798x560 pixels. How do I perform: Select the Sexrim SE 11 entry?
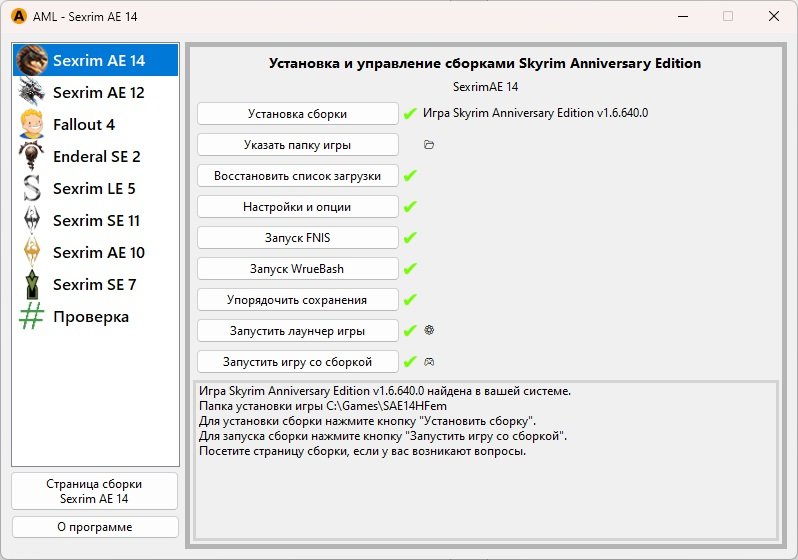[x=98, y=221]
